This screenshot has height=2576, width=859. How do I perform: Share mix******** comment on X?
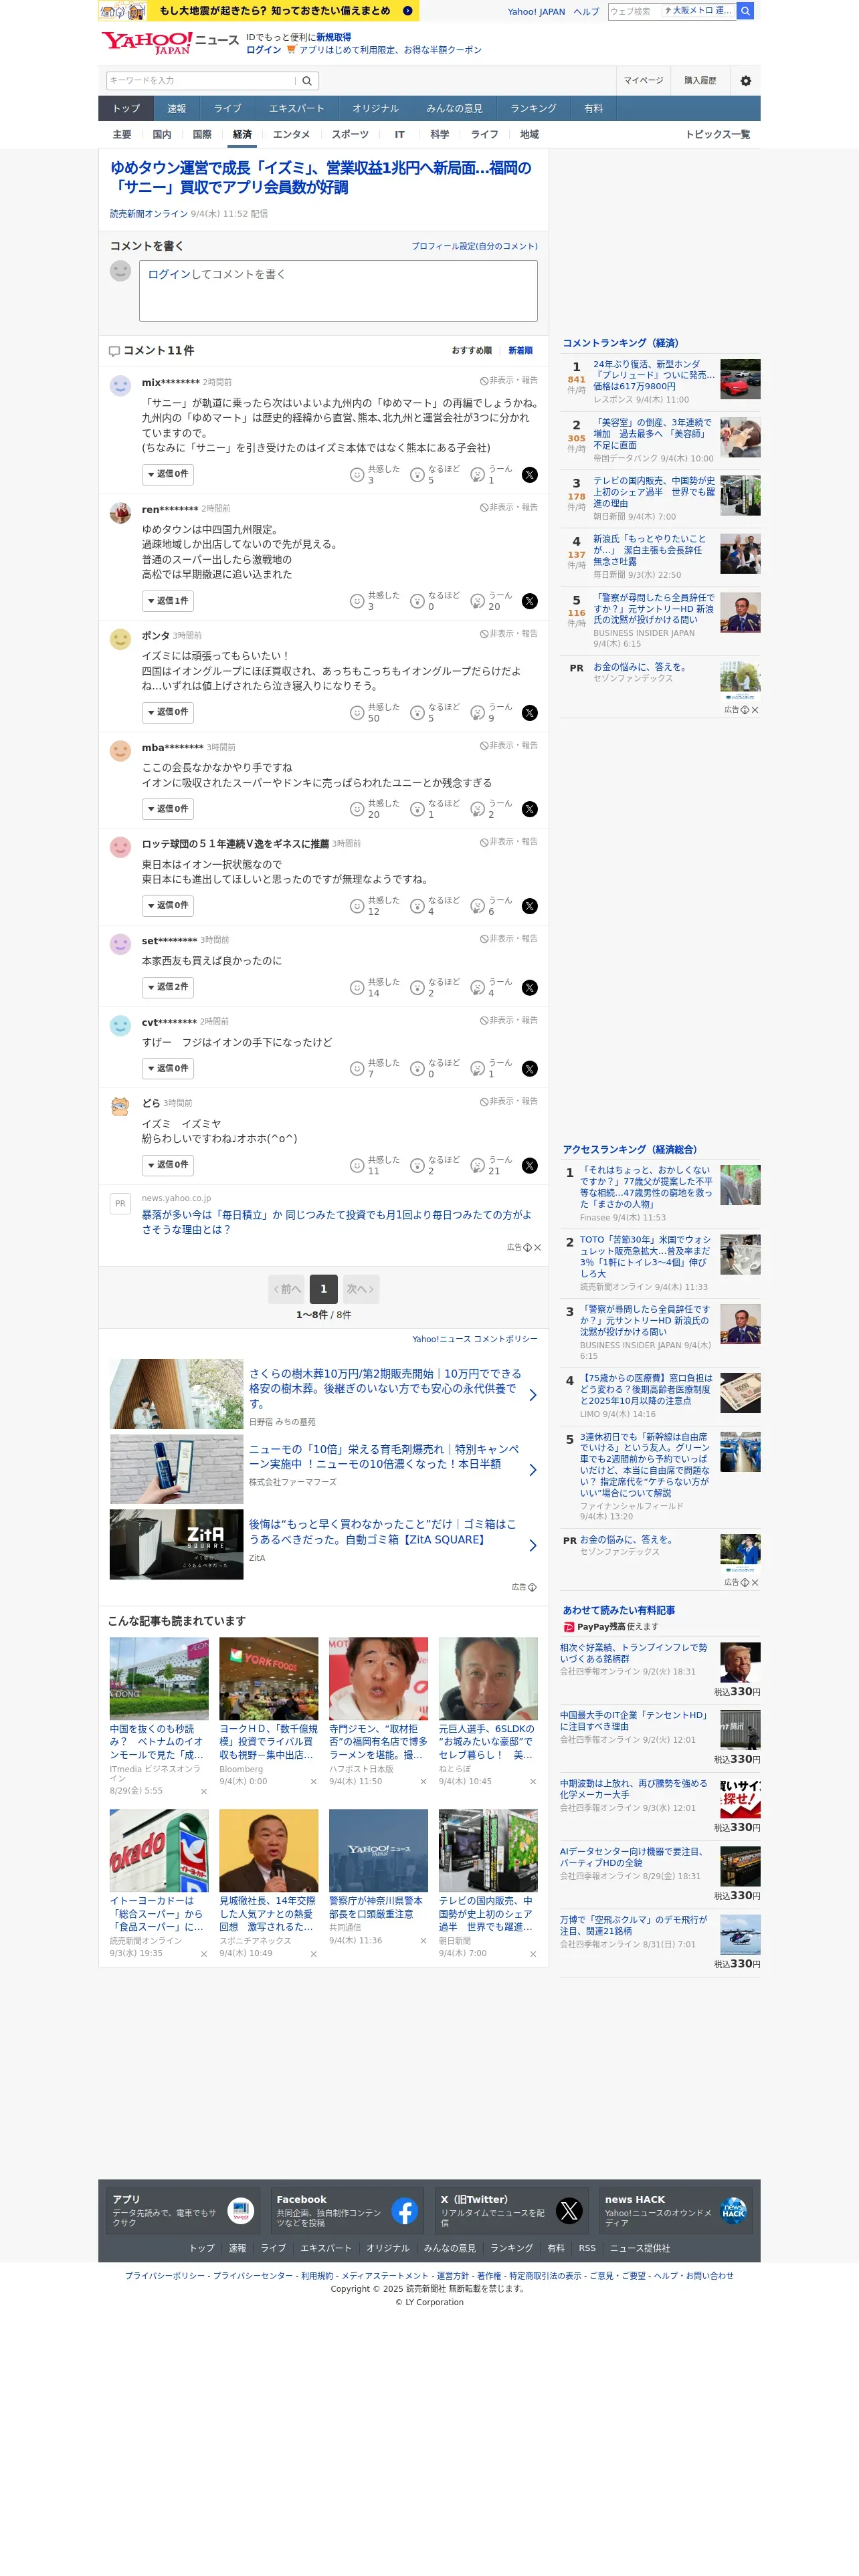[x=530, y=475]
